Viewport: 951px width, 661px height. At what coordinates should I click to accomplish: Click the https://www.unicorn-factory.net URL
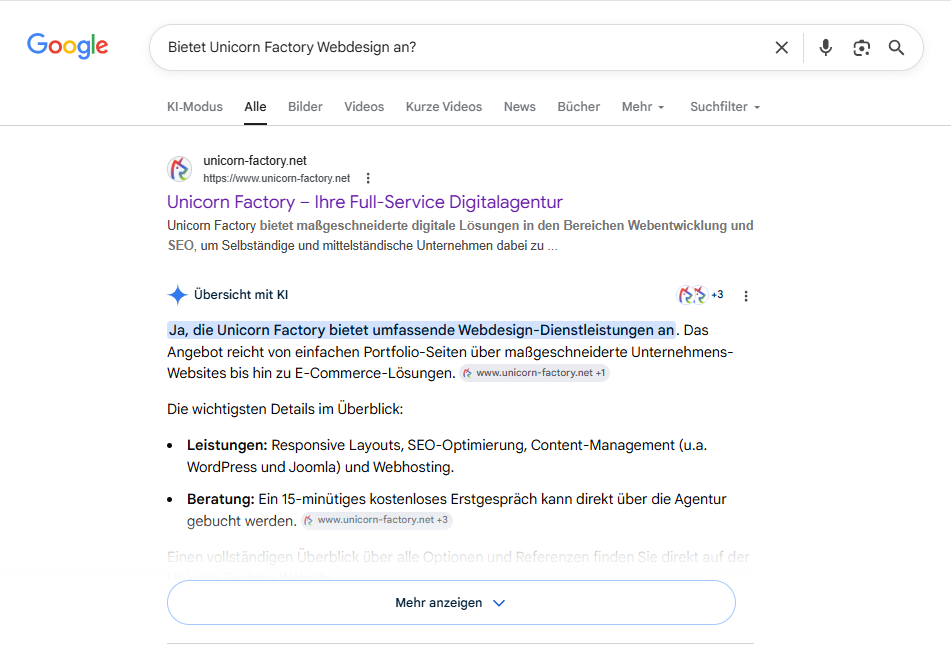[x=277, y=178]
